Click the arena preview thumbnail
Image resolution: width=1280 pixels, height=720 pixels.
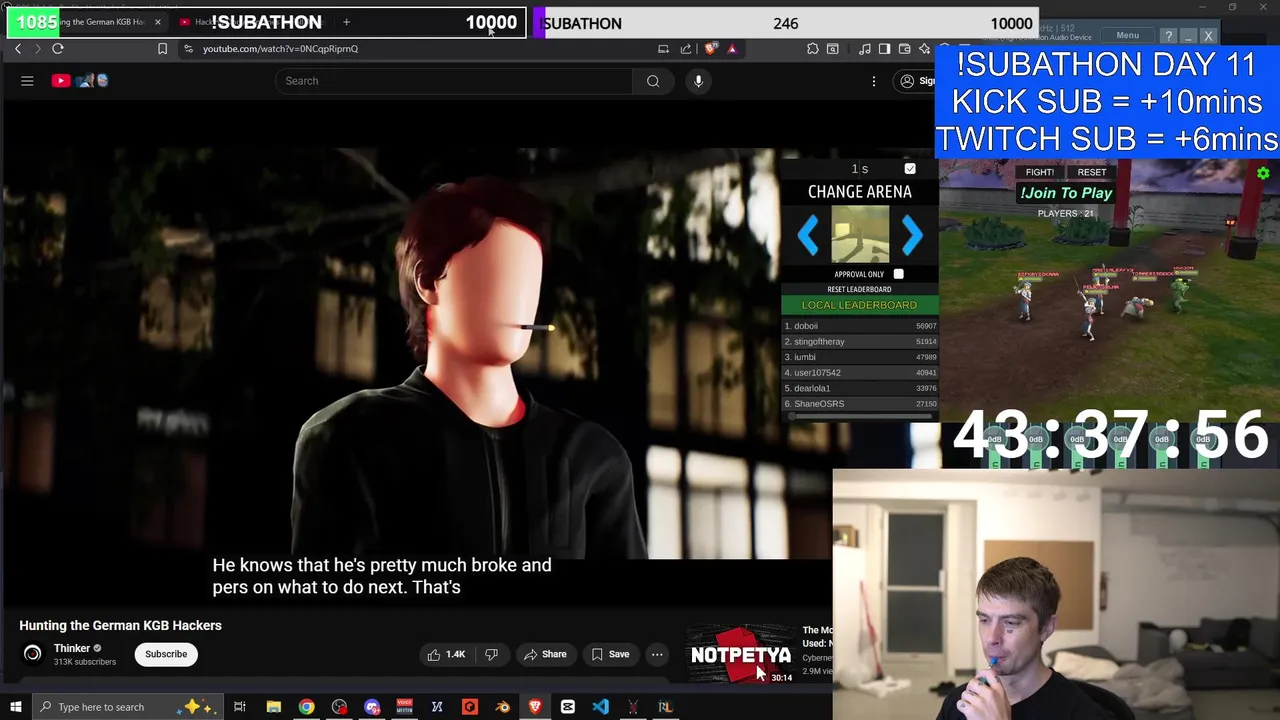(x=860, y=234)
